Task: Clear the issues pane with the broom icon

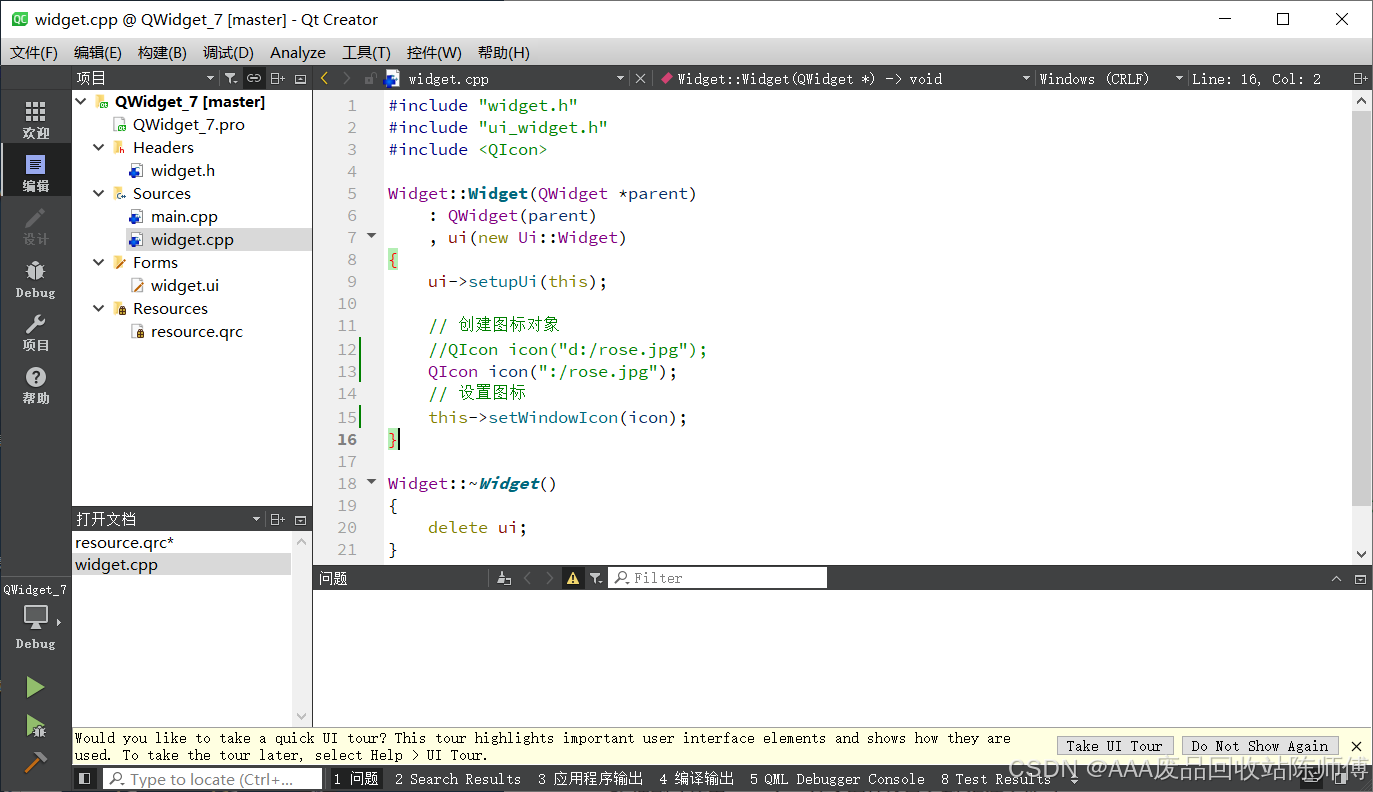Action: [504, 578]
